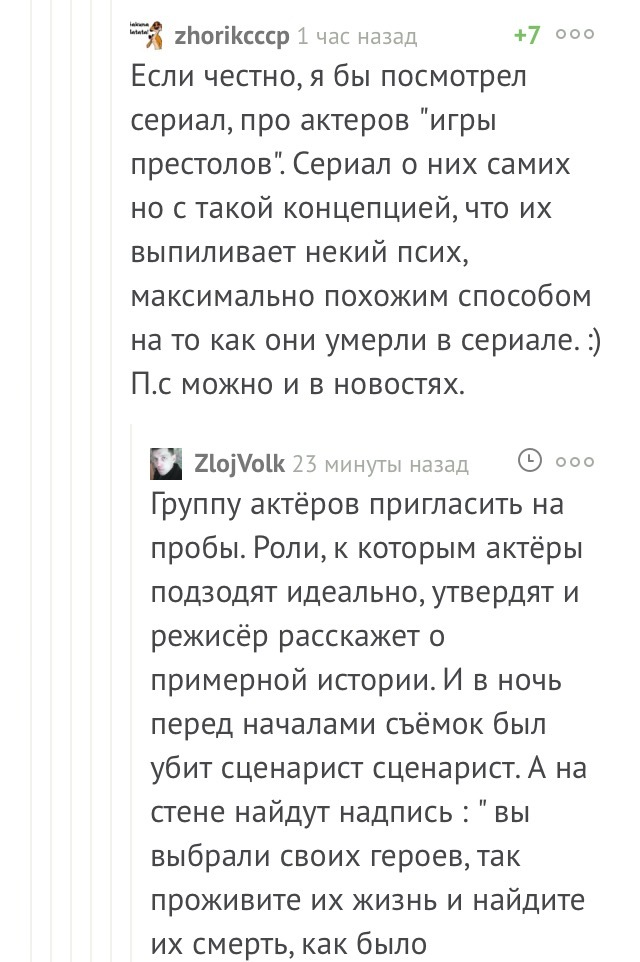Tap ZlojVolk's profile avatar
The height and width of the screenshot is (962, 640).
(166, 462)
